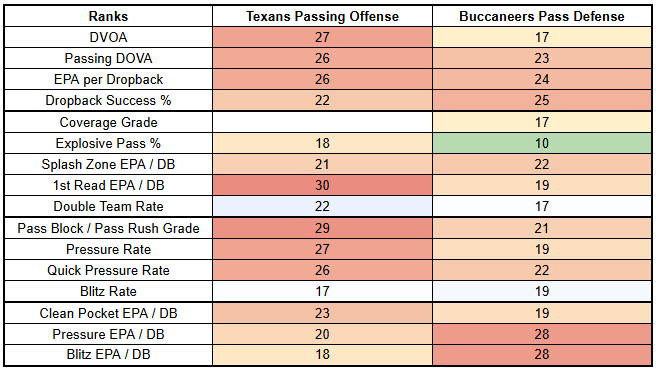Click the Texans Pass Block grade value 29
This screenshot has height=369, width=656.
click(322, 228)
